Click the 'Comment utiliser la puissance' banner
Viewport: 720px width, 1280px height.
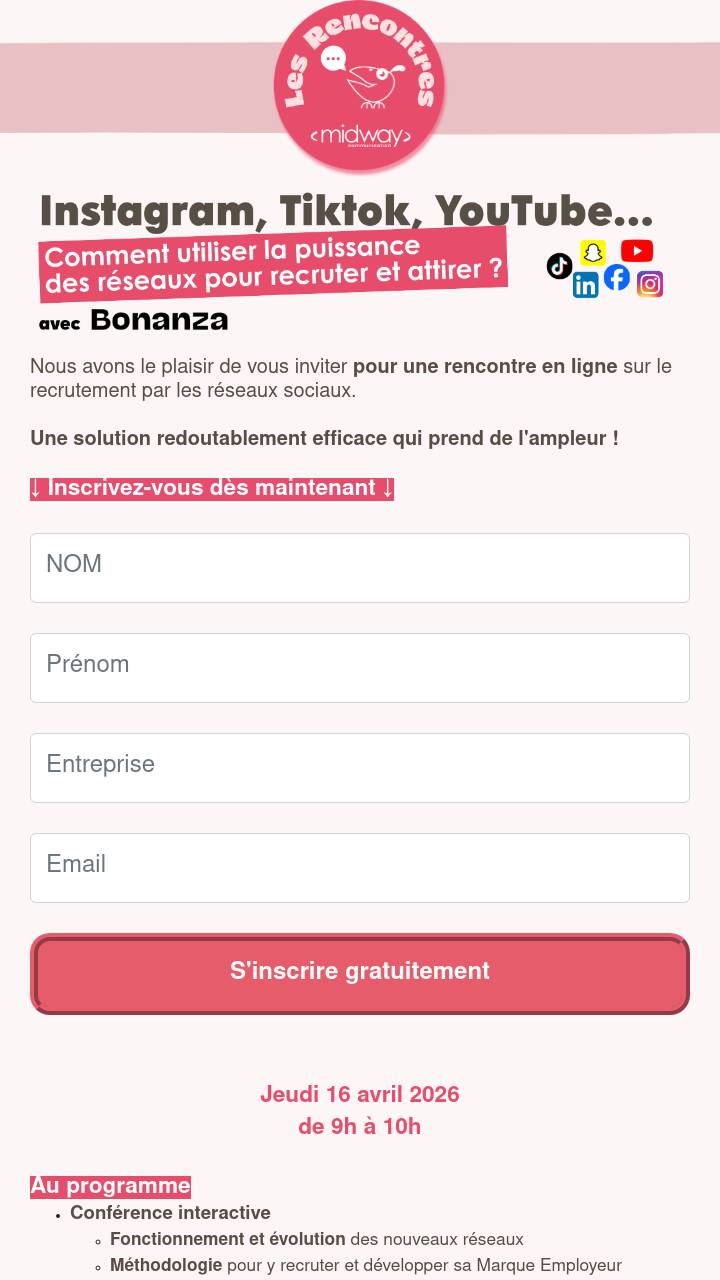point(272,264)
